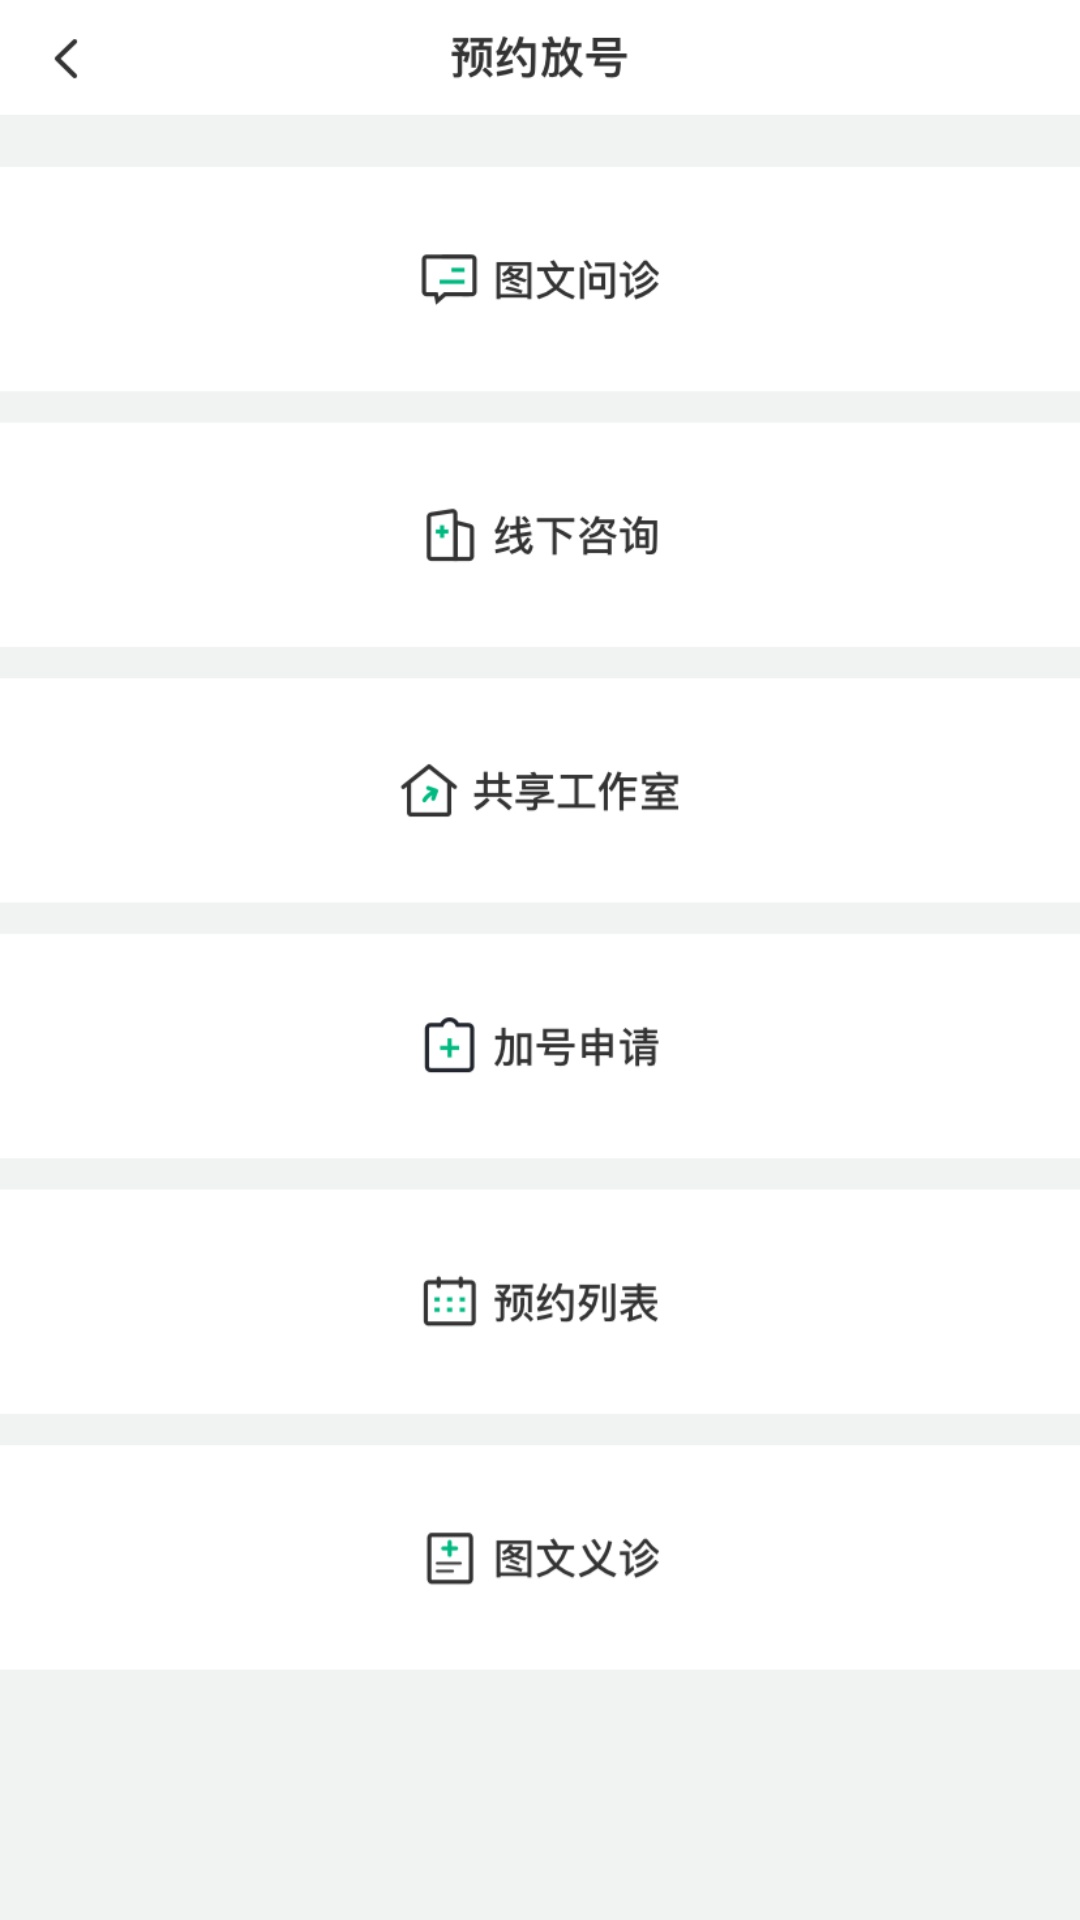Image resolution: width=1080 pixels, height=1920 pixels.
Task: Click the 线下咨询 document icon
Action: click(449, 536)
